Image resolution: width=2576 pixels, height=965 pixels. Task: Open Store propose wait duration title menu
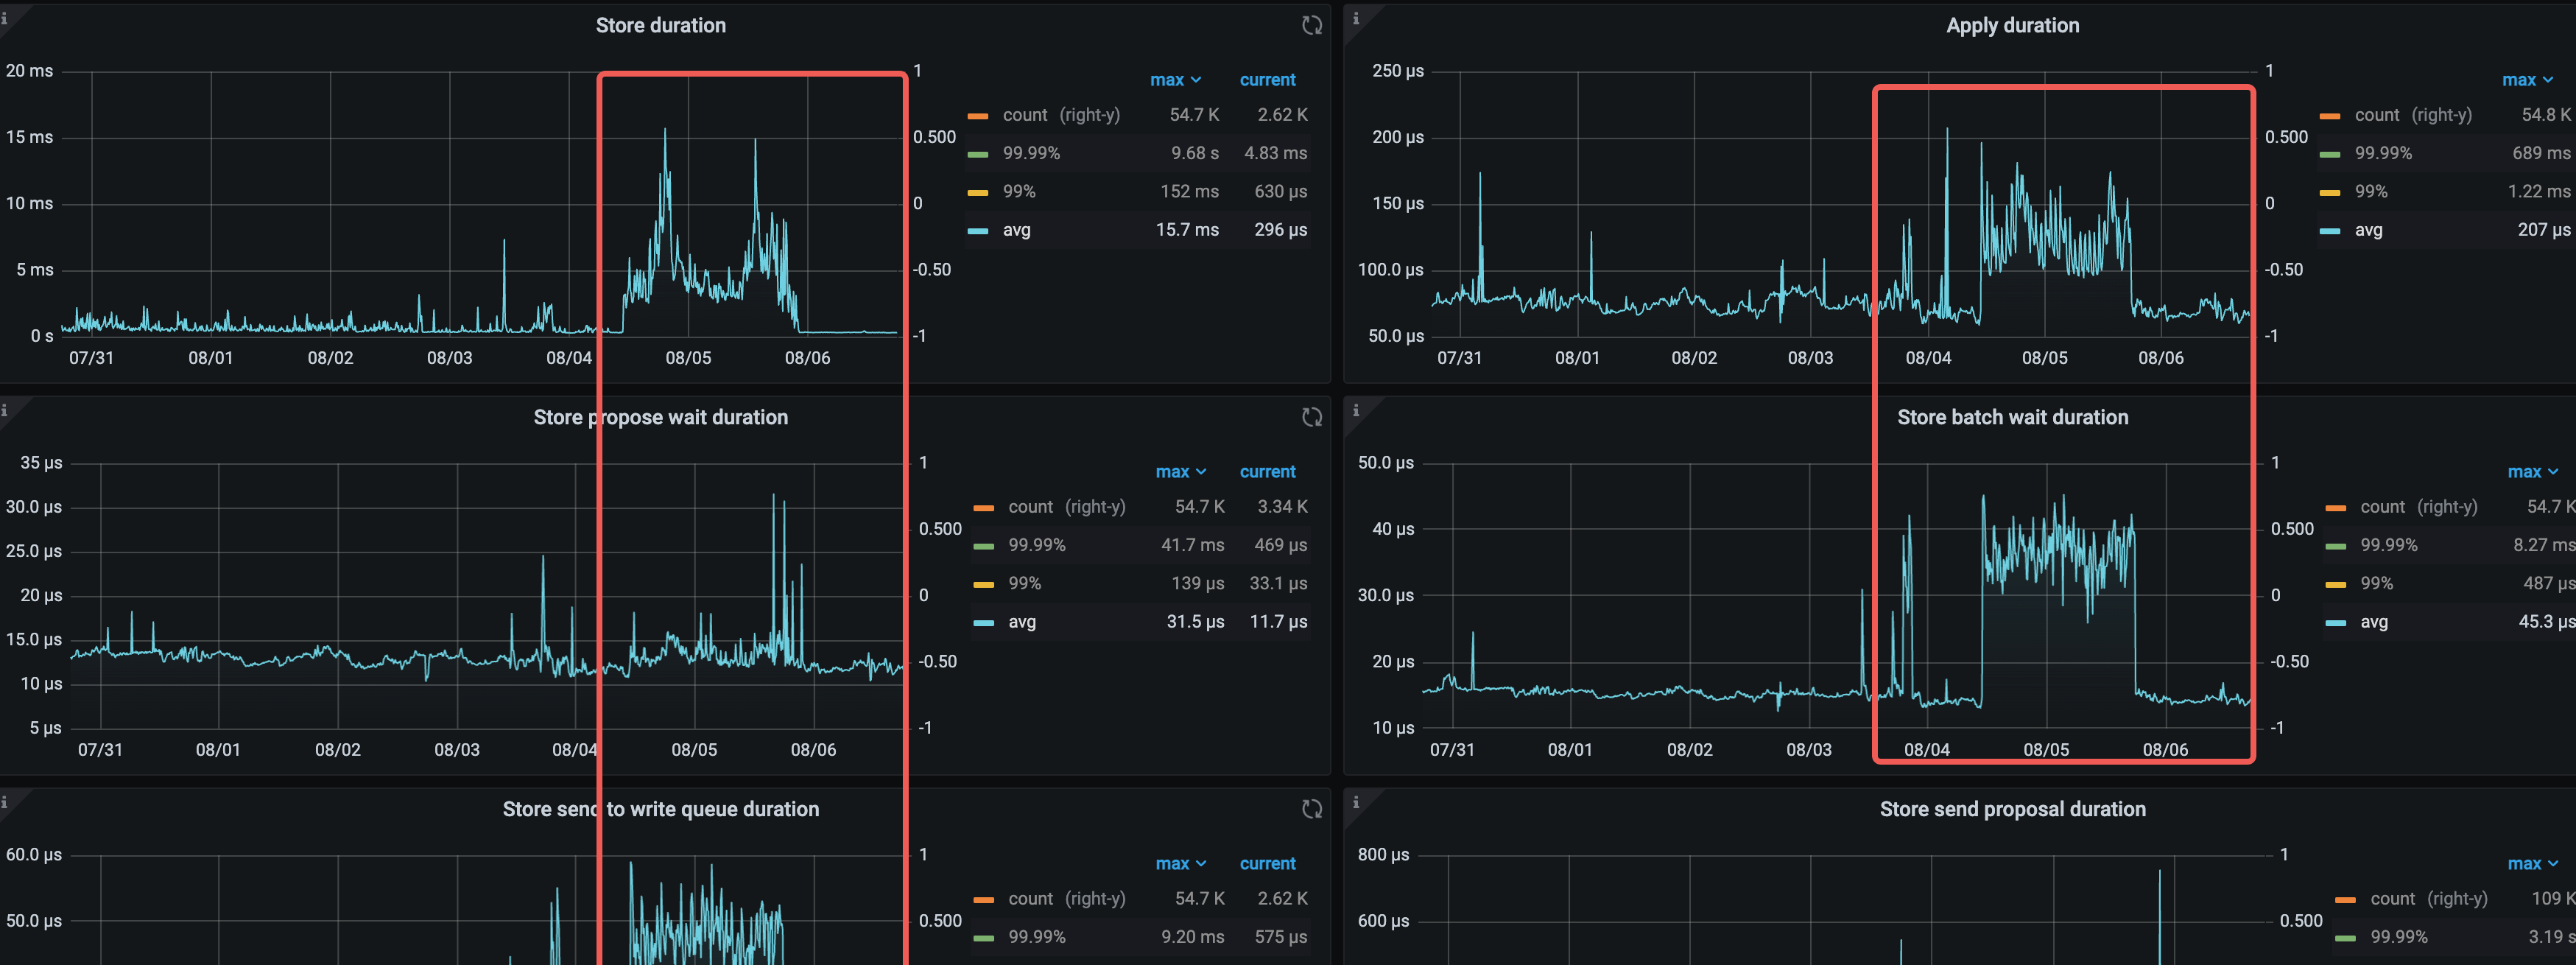[661, 417]
